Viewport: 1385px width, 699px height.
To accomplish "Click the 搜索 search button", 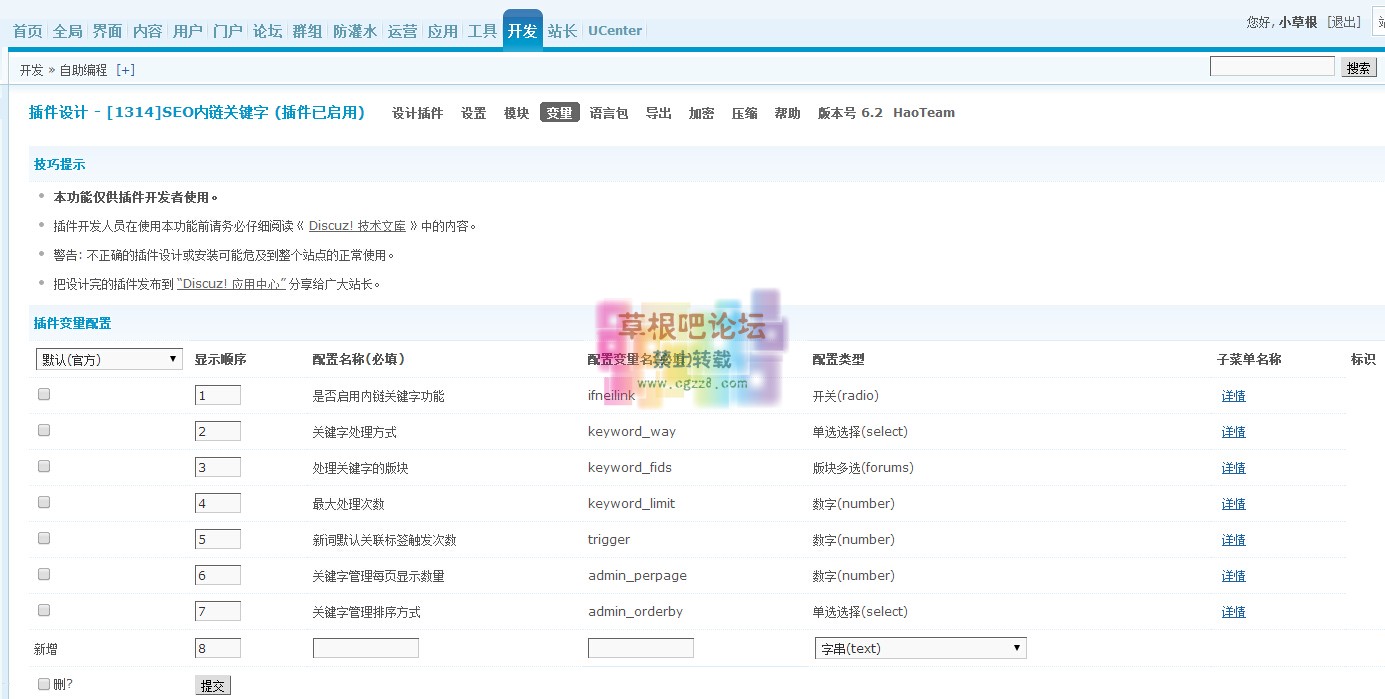I will coord(1358,66).
